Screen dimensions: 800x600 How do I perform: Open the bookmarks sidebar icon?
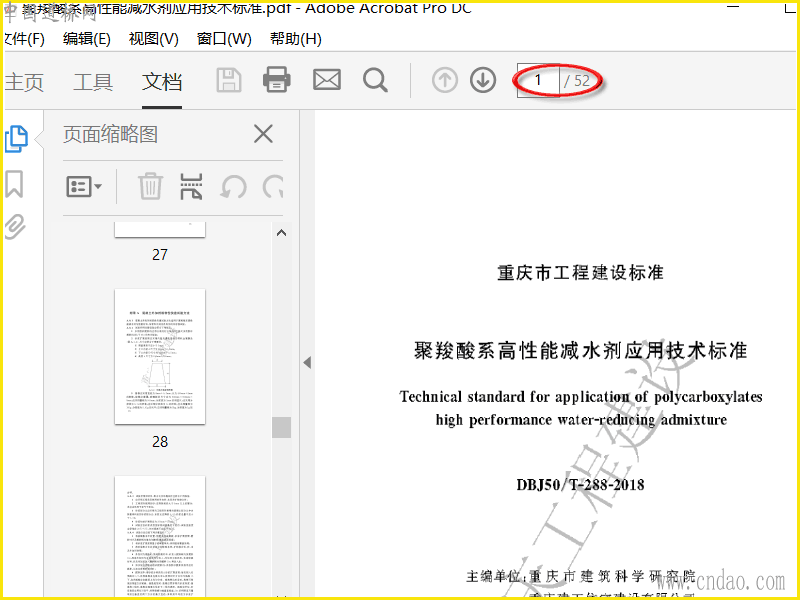tap(14, 184)
